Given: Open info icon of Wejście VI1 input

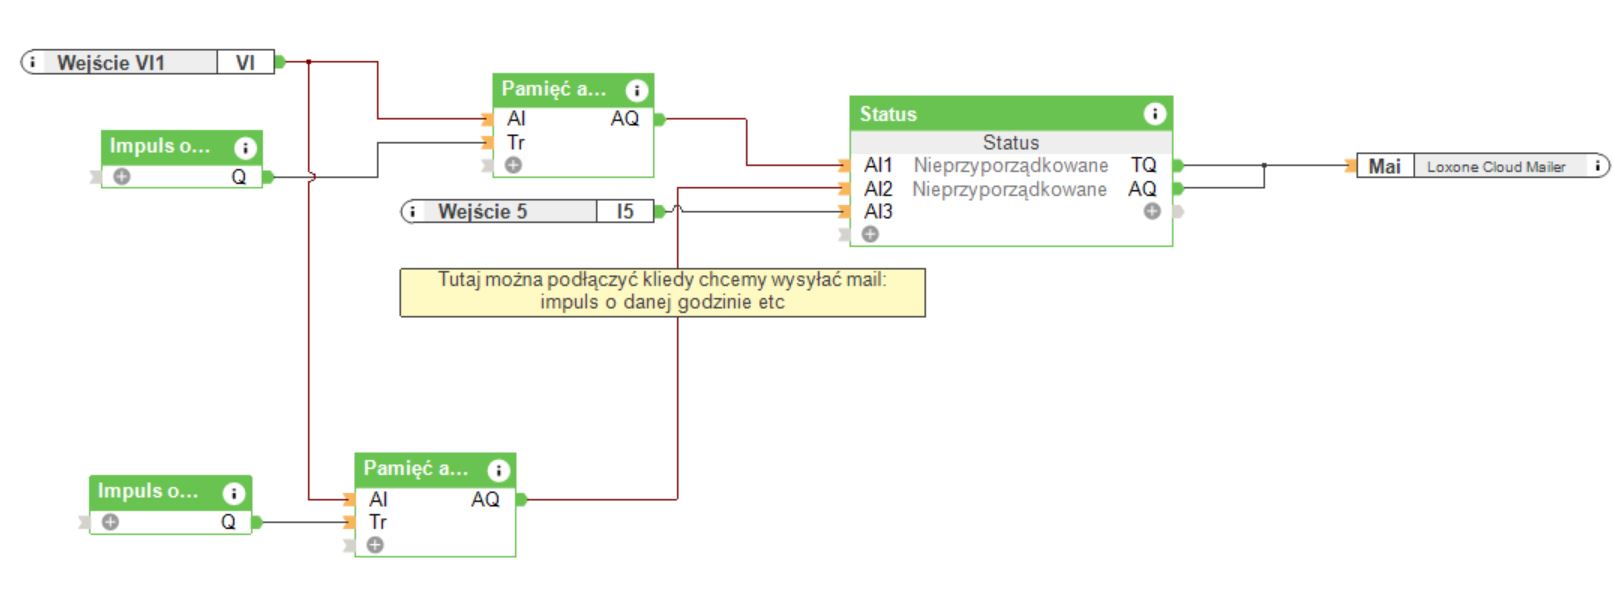Looking at the screenshot, I should tap(33, 63).
